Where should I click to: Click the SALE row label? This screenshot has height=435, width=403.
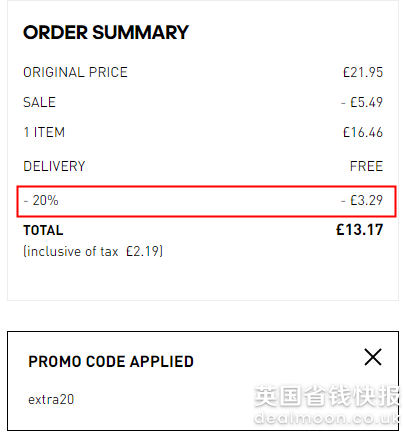tap(39, 102)
